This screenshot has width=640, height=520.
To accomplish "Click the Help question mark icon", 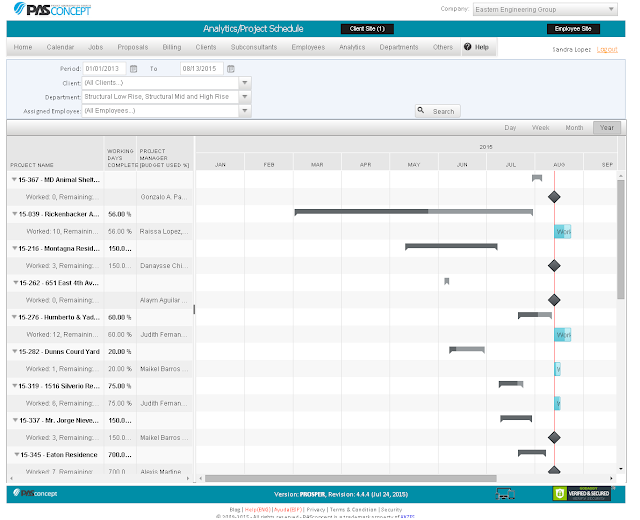I will pos(467,47).
